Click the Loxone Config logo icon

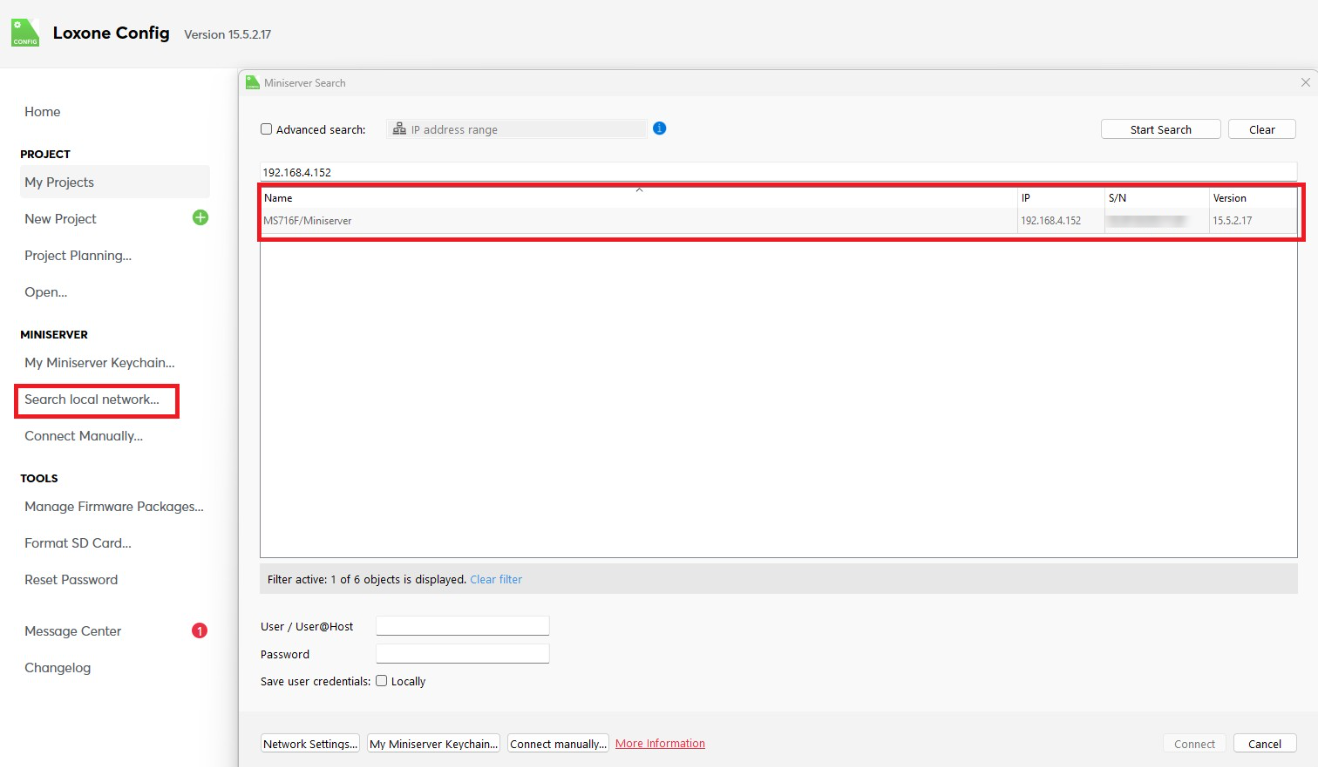25,33
